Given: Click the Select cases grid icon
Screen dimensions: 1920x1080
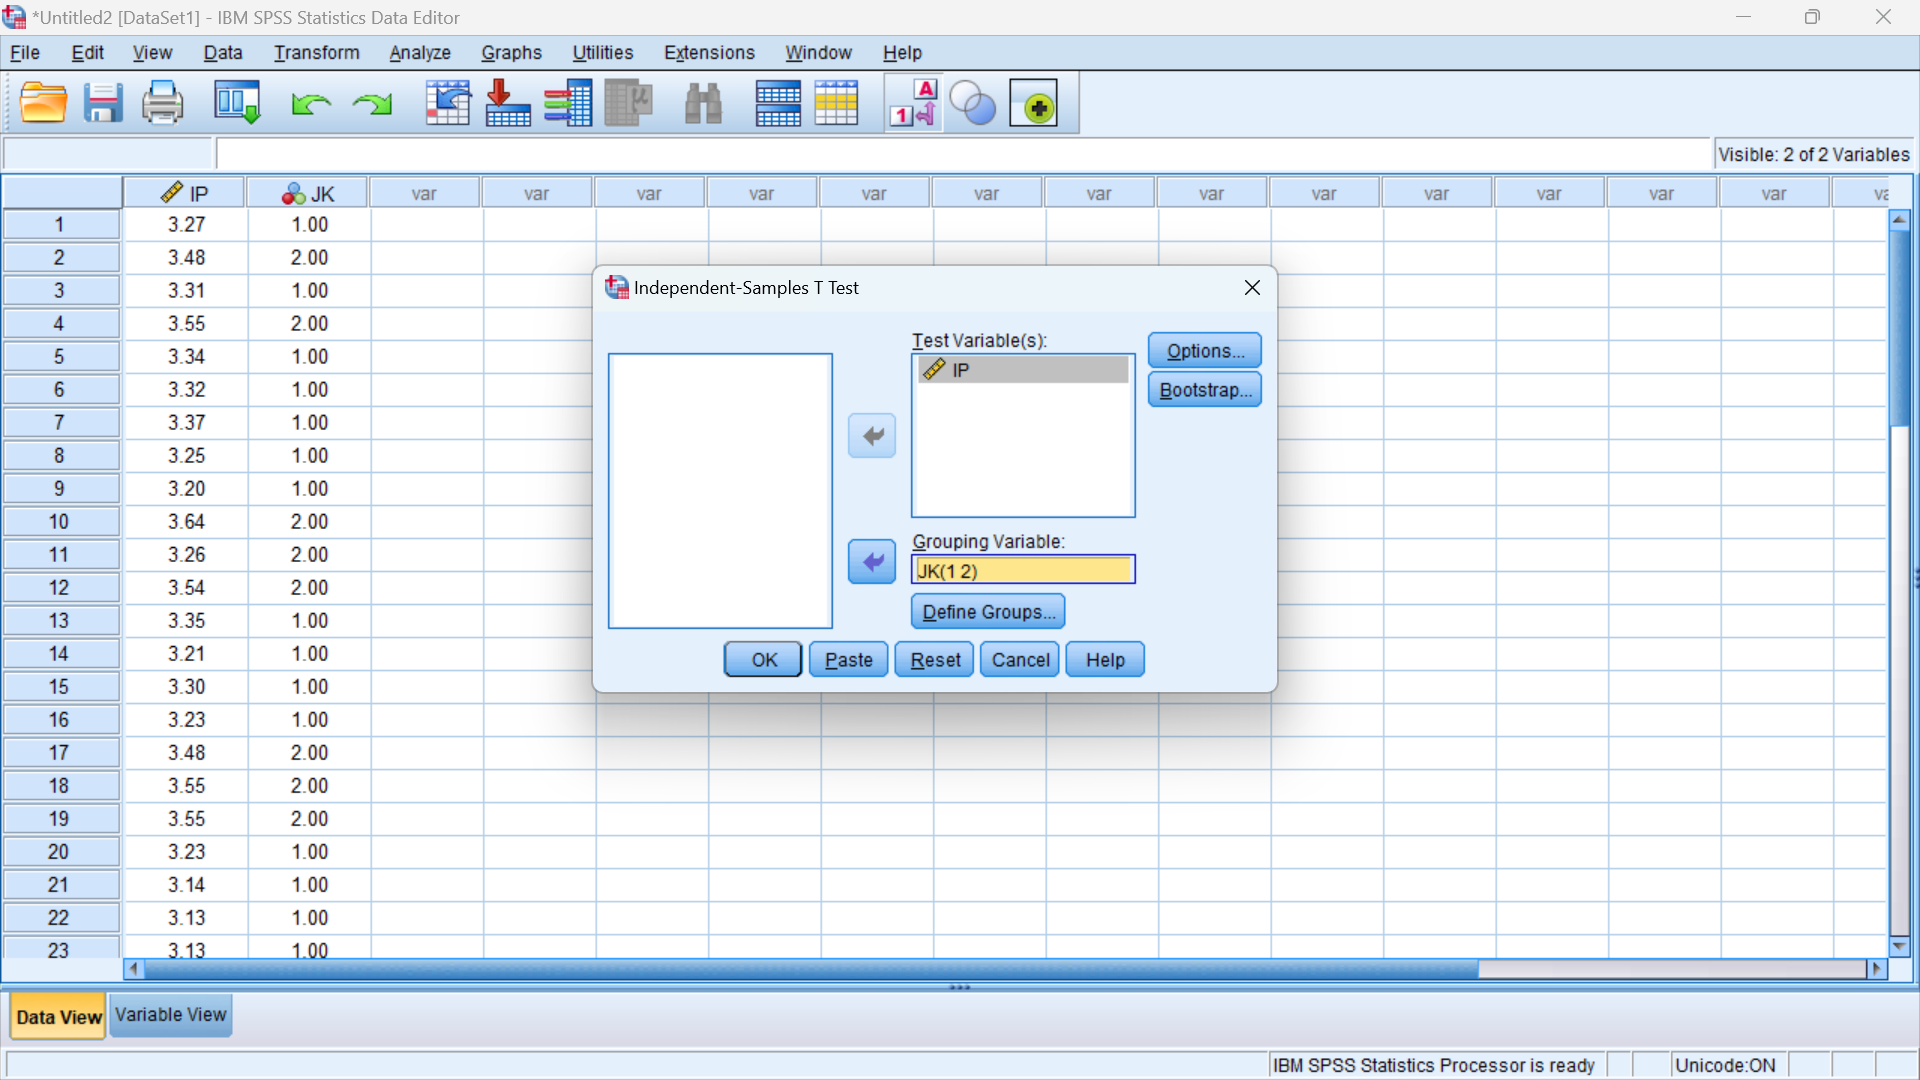Looking at the screenshot, I should pos(836,103).
